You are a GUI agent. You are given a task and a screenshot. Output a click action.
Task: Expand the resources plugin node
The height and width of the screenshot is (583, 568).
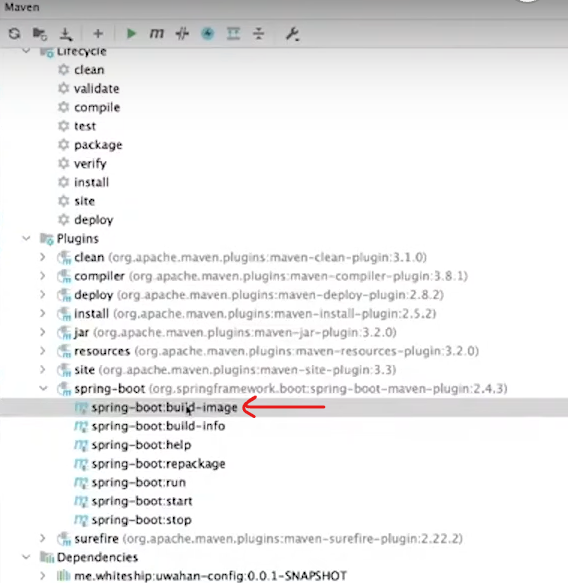pyautogui.click(x=43, y=351)
